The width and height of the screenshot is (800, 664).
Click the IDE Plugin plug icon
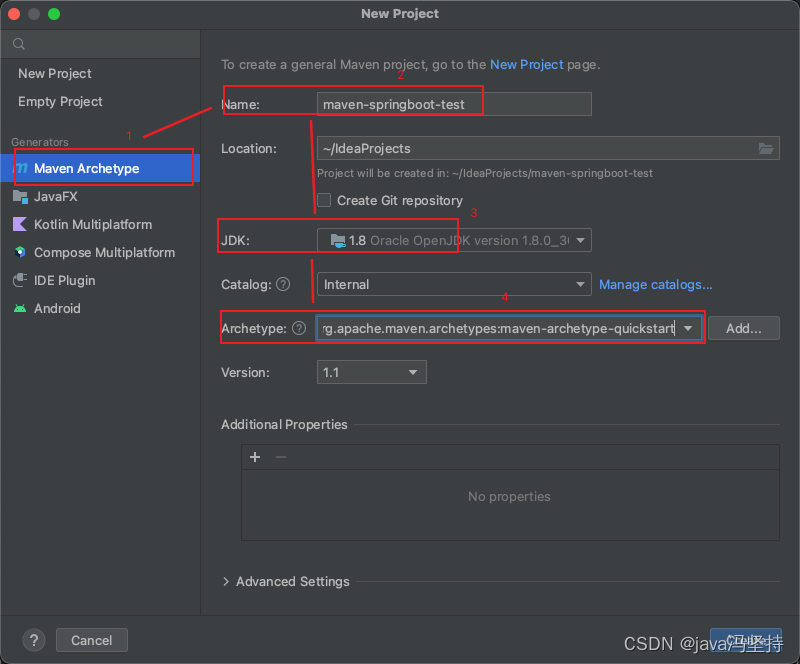[20, 280]
